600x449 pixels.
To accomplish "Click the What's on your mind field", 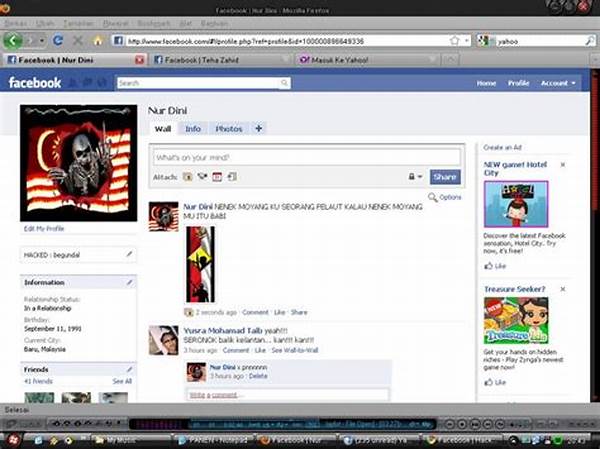I will (x=305, y=157).
